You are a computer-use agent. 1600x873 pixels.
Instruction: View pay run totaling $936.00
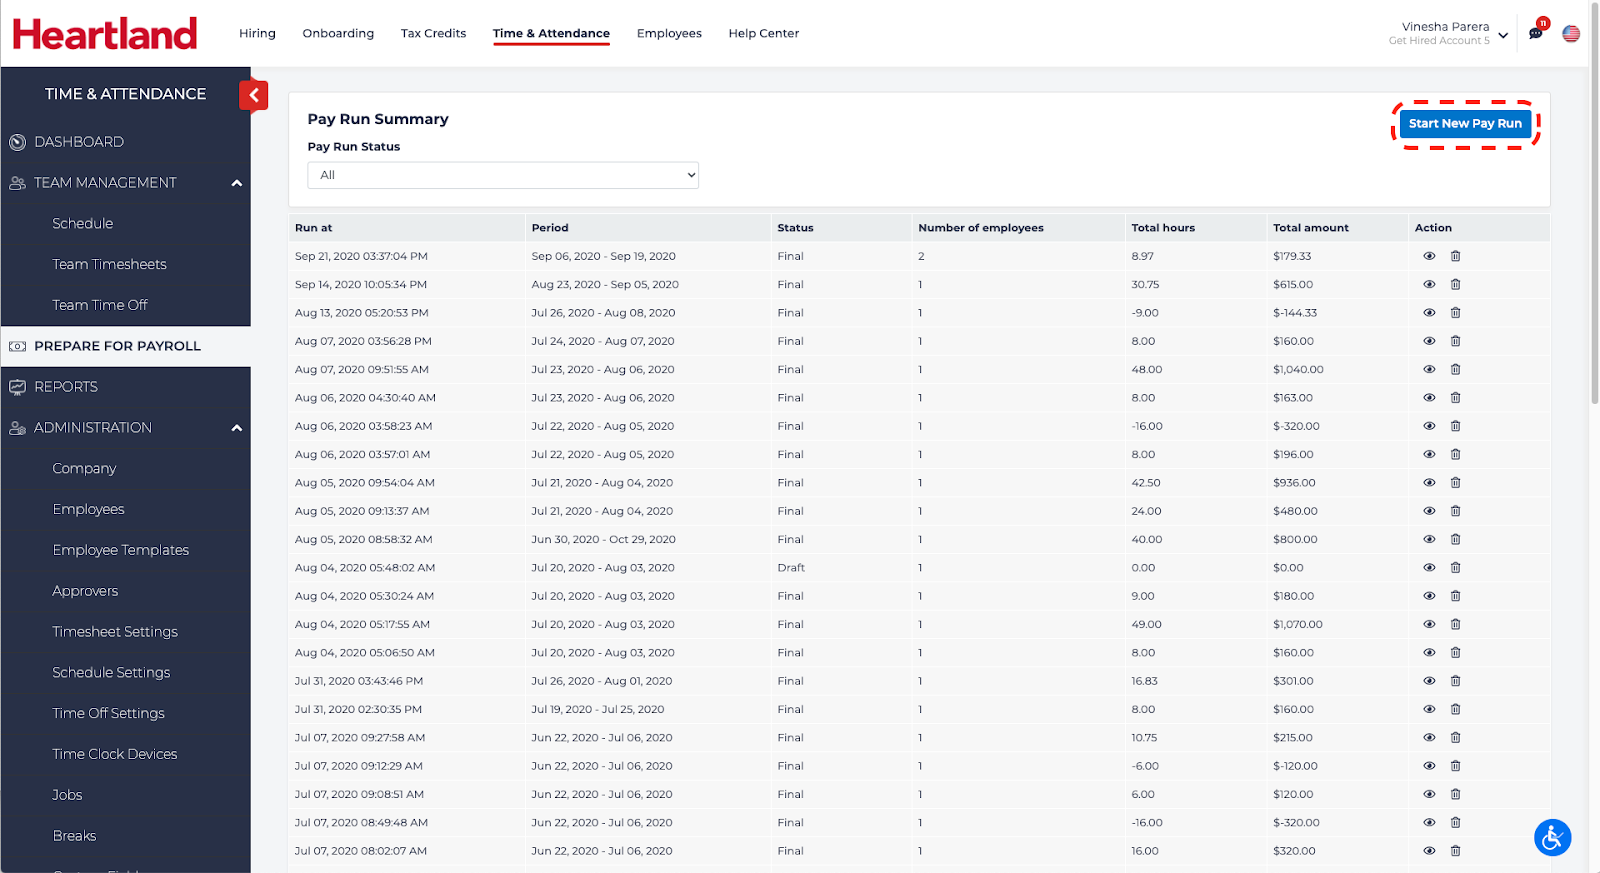click(1429, 483)
